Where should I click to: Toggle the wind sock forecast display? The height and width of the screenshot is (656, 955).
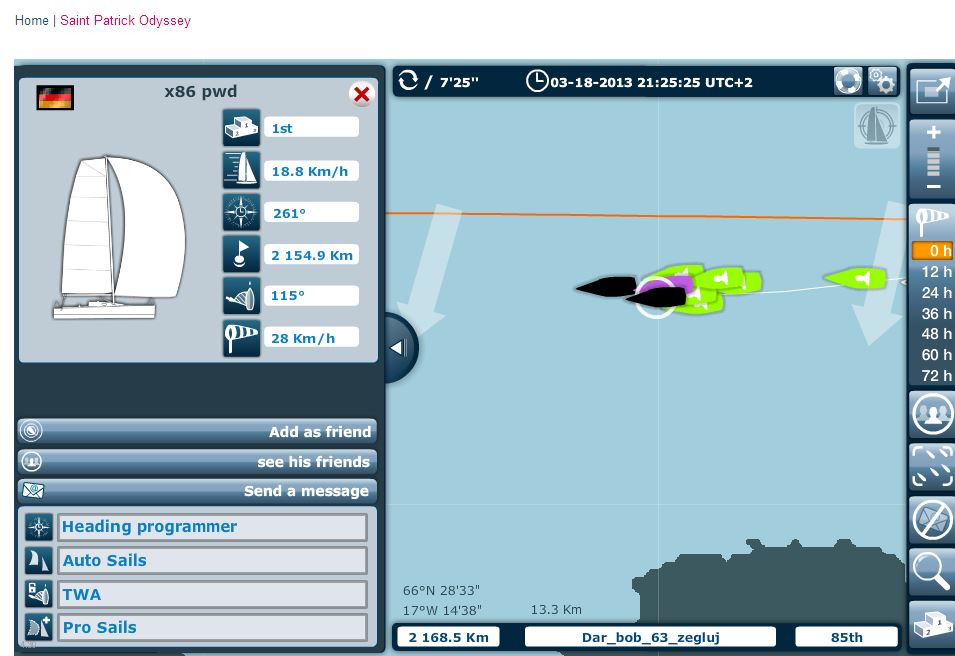pos(932,221)
